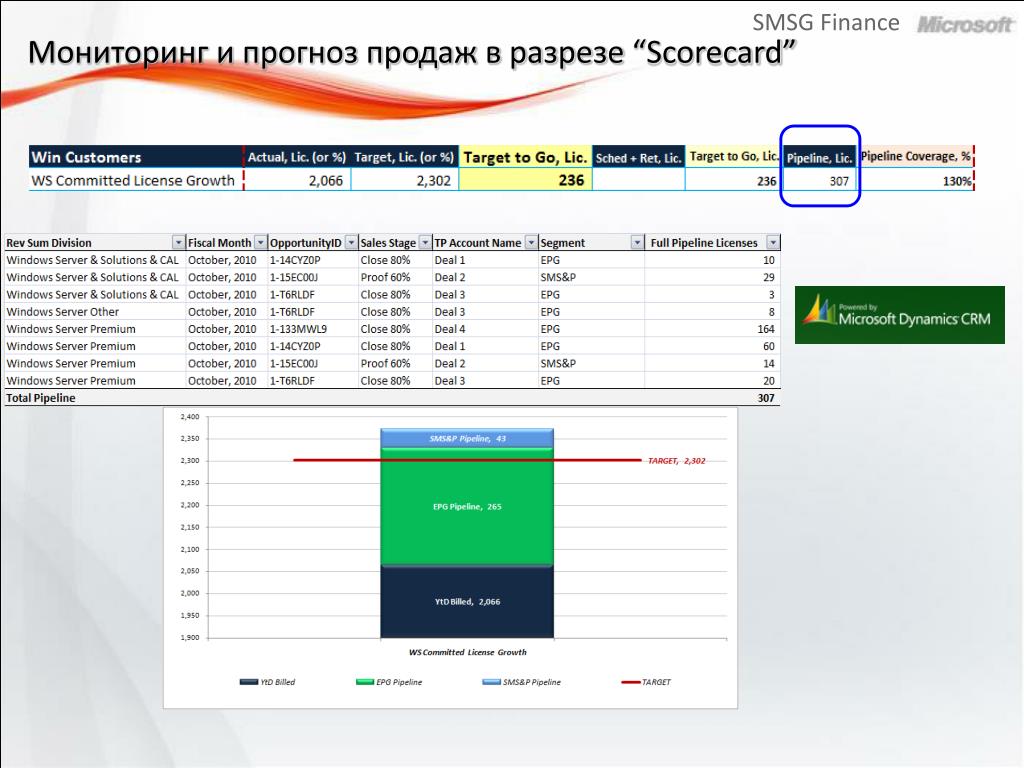The height and width of the screenshot is (768, 1024).
Task: Select the Target to Go, Lic. header cell
Action: pos(525,157)
